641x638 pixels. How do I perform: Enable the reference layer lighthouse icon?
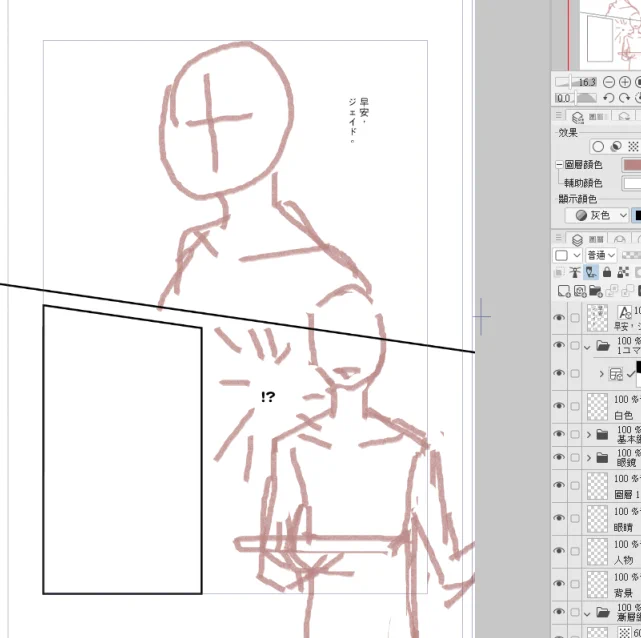coord(575,272)
